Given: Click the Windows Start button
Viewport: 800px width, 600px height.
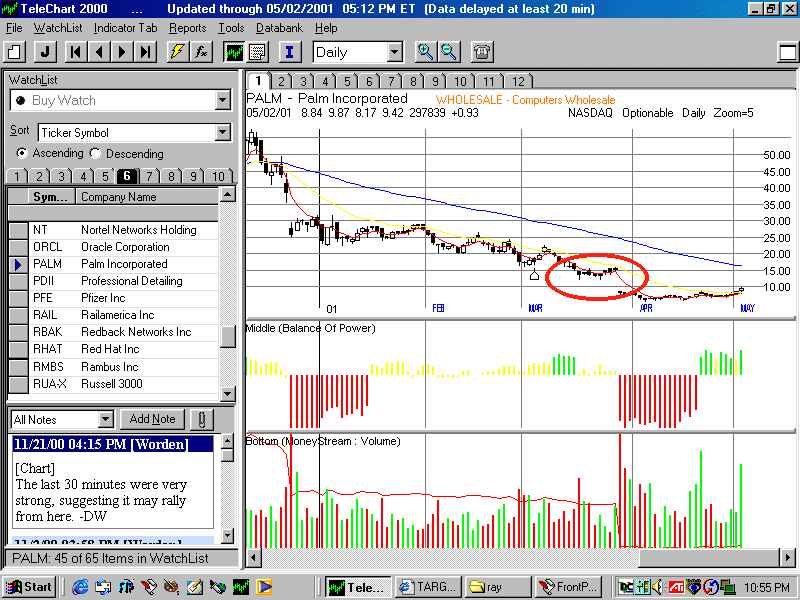Looking at the screenshot, I should [x=29, y=587].
